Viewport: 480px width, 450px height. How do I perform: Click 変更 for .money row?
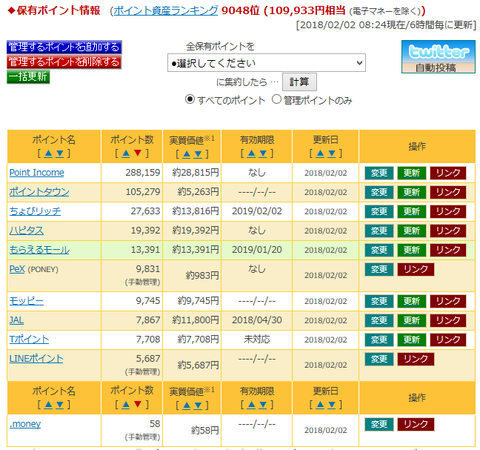point(379,424)
